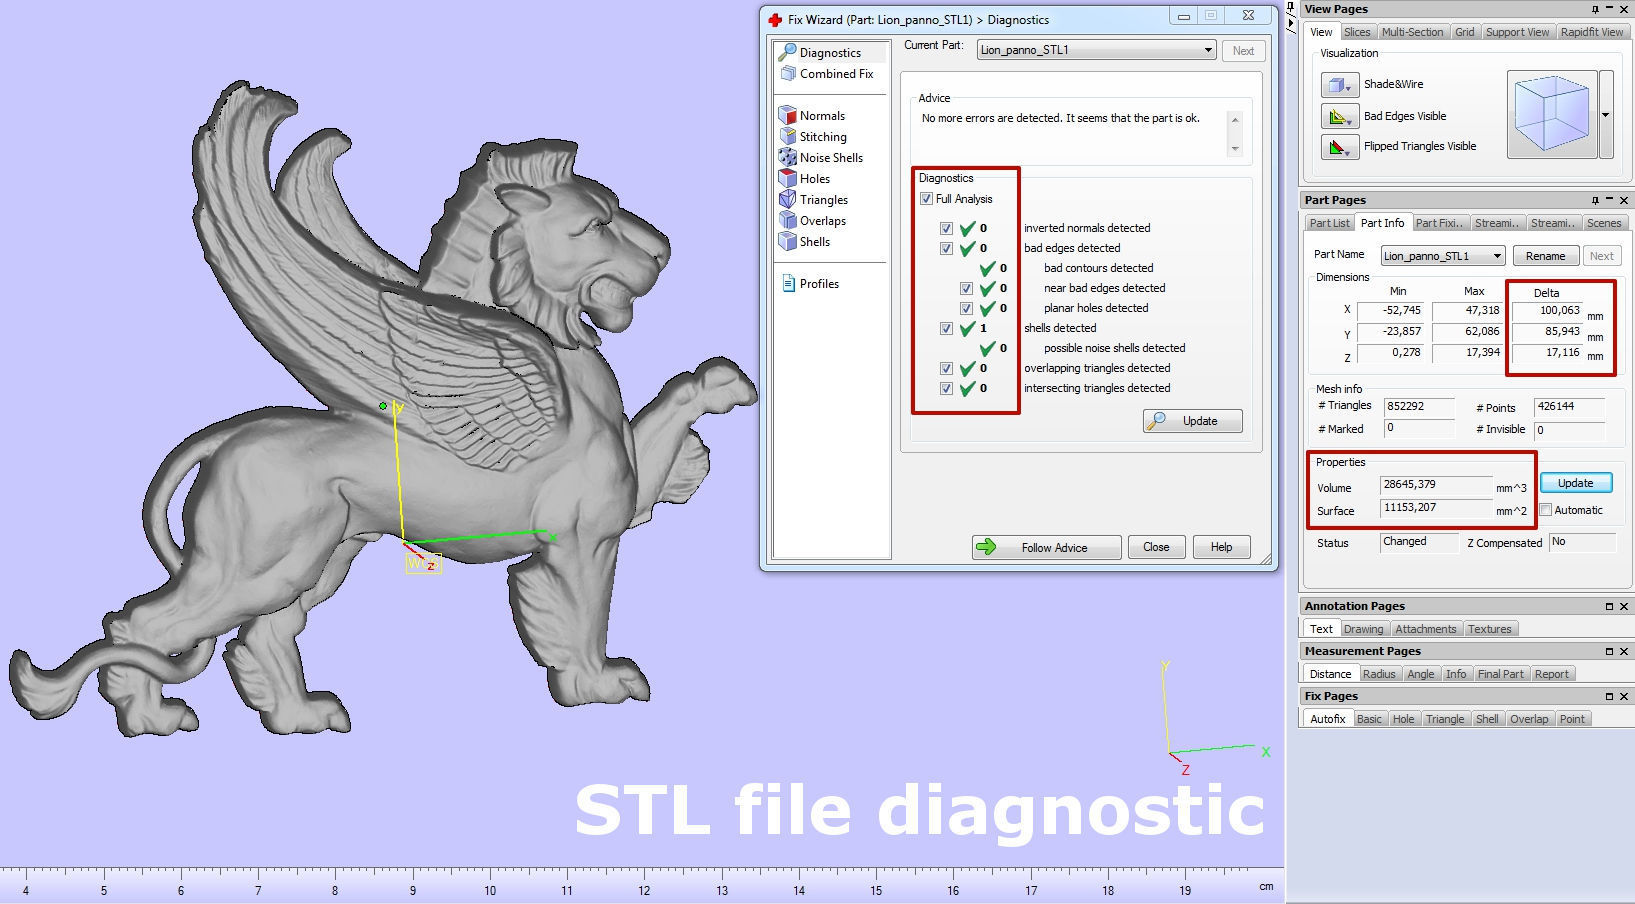
Task: Click Update beside the Volume property
Action: point(1575,483)
